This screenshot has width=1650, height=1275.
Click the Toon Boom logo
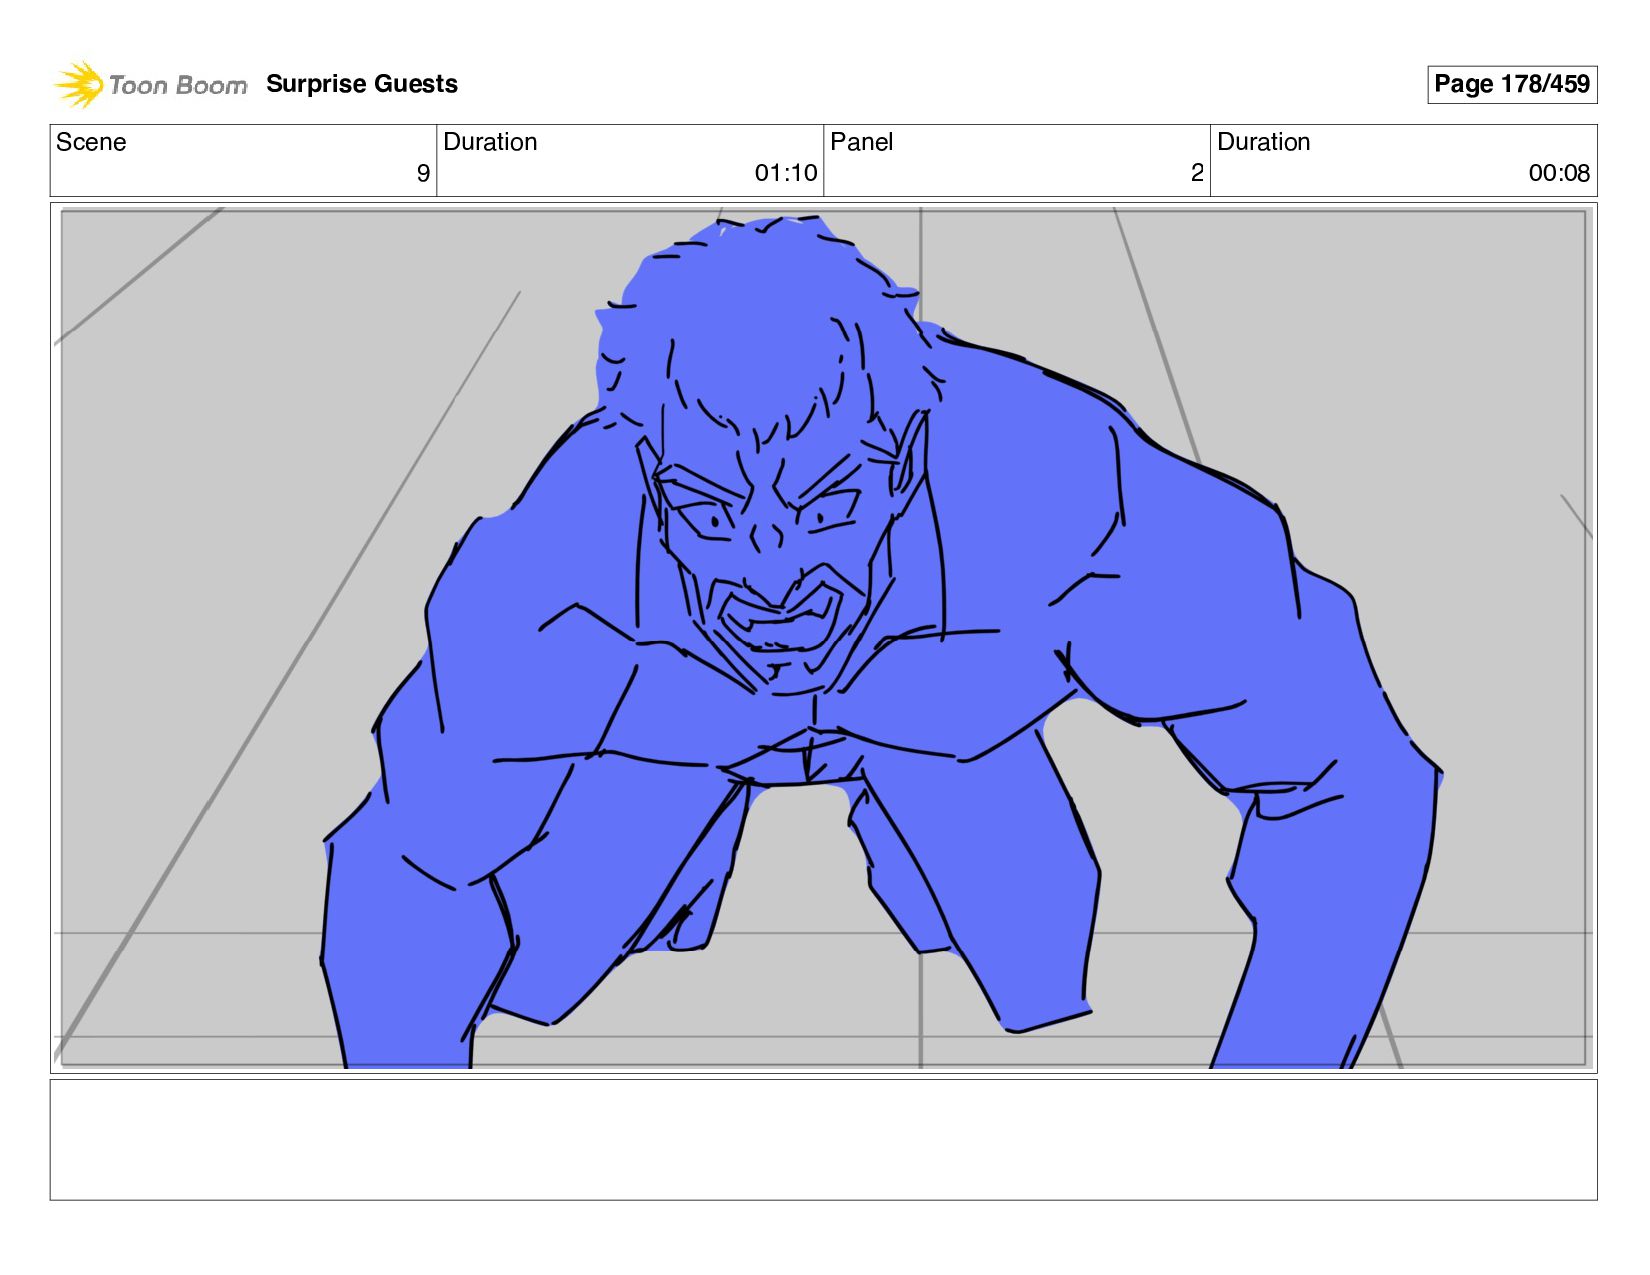(150, 84)
